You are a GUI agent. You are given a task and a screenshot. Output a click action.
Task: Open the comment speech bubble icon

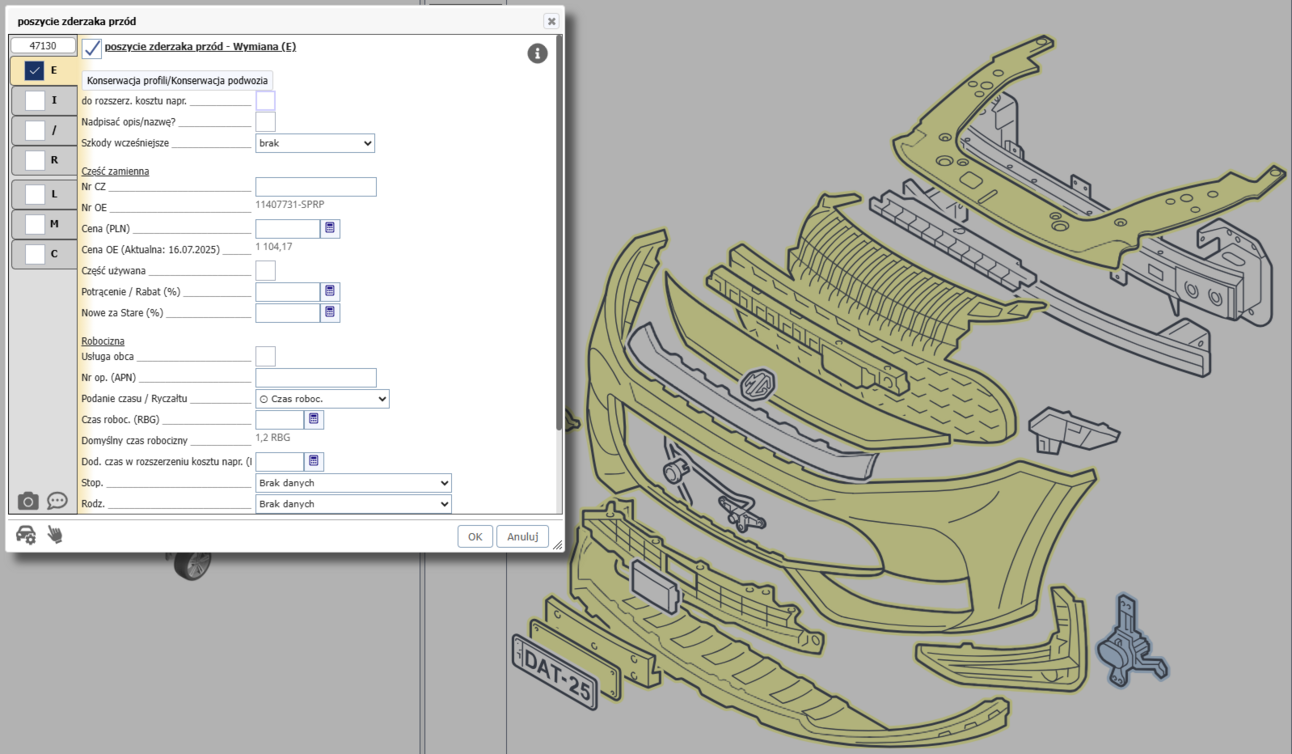coord(58,501)
